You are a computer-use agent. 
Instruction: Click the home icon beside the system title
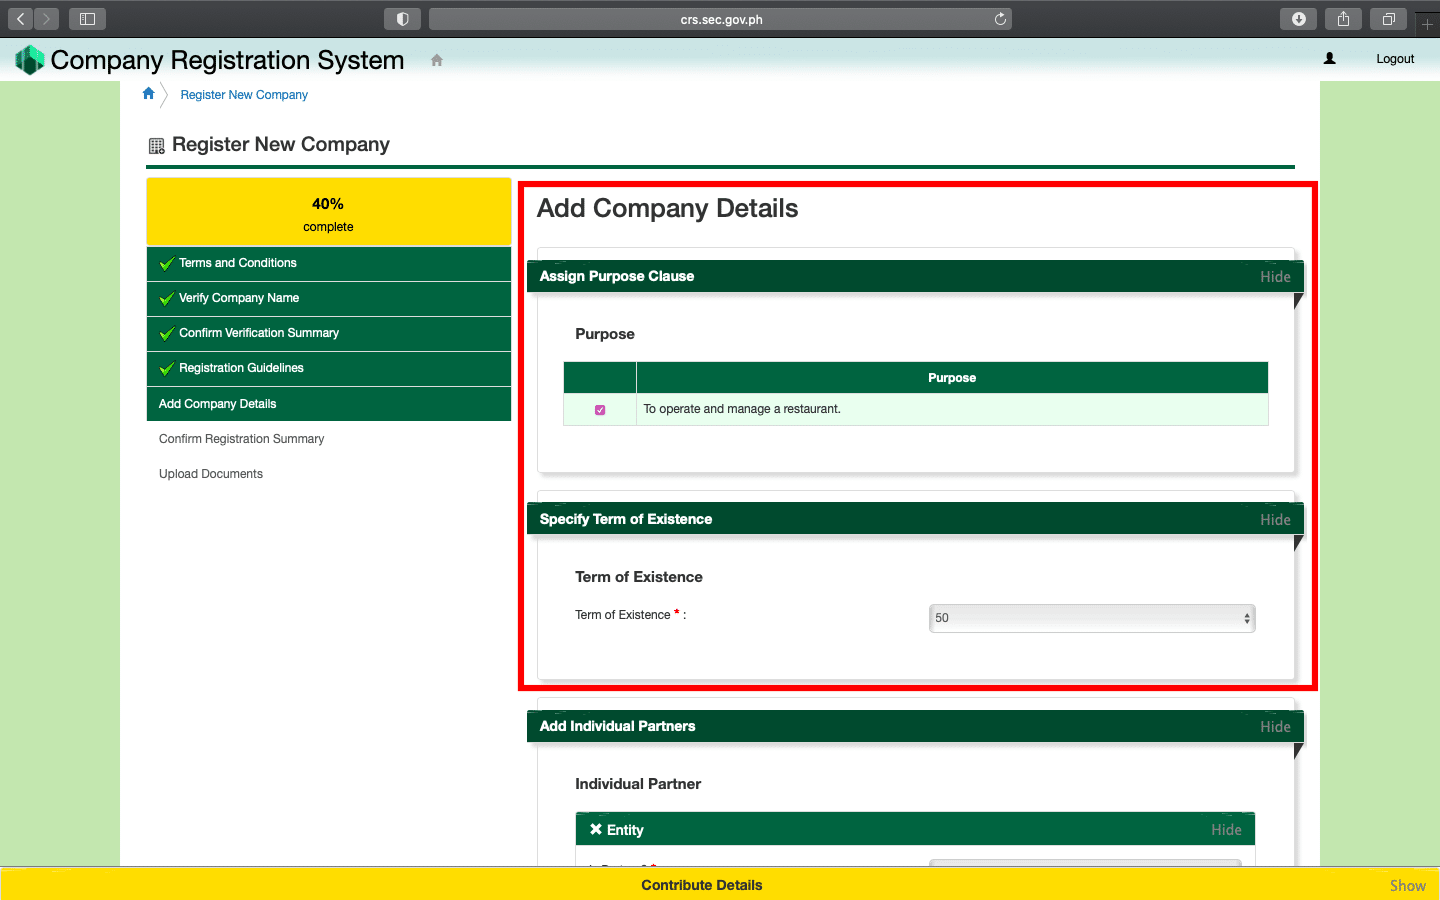coord(436,60)
